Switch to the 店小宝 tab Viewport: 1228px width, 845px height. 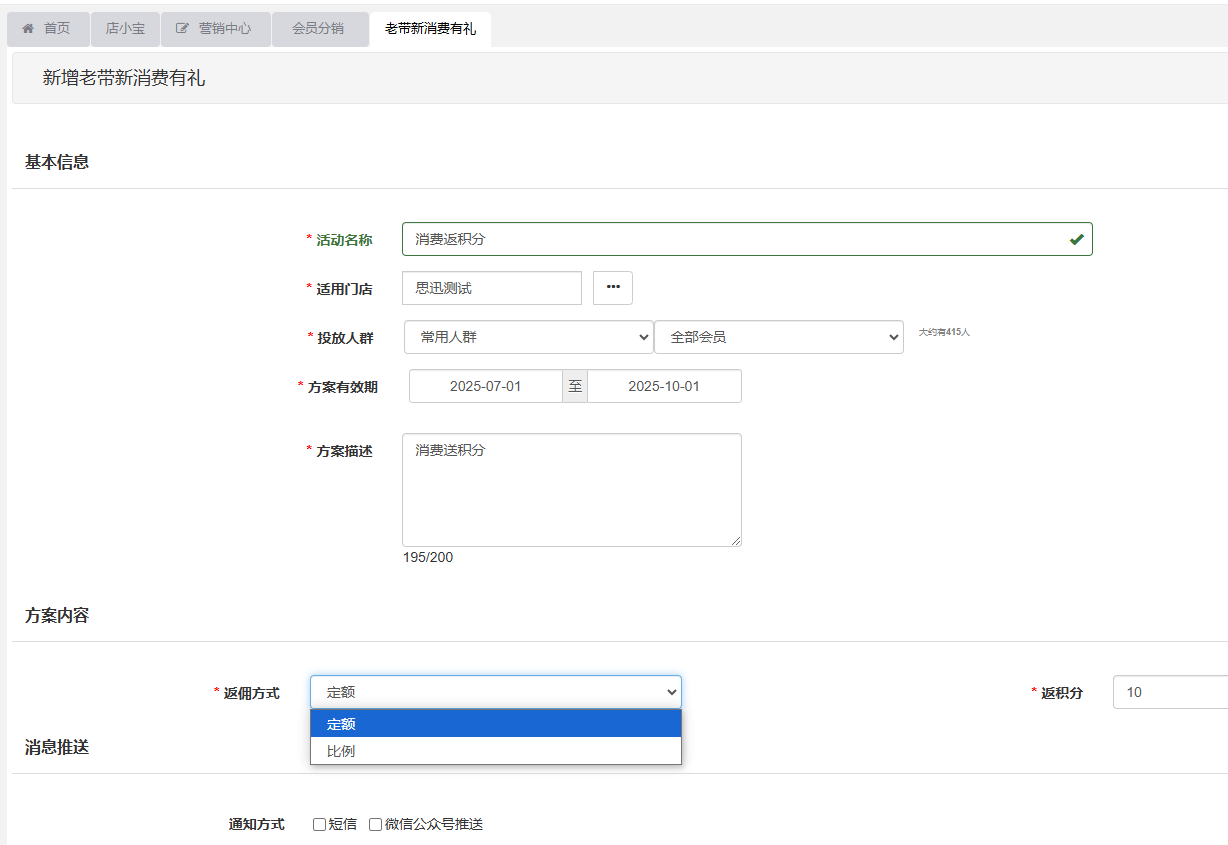tap(125, 29)
